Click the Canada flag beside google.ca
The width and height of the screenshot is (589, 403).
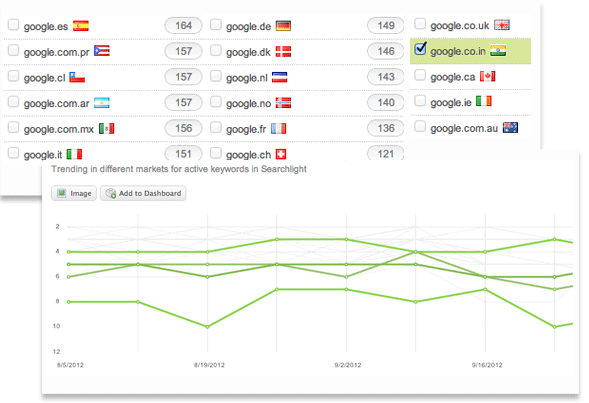(488, 77)
